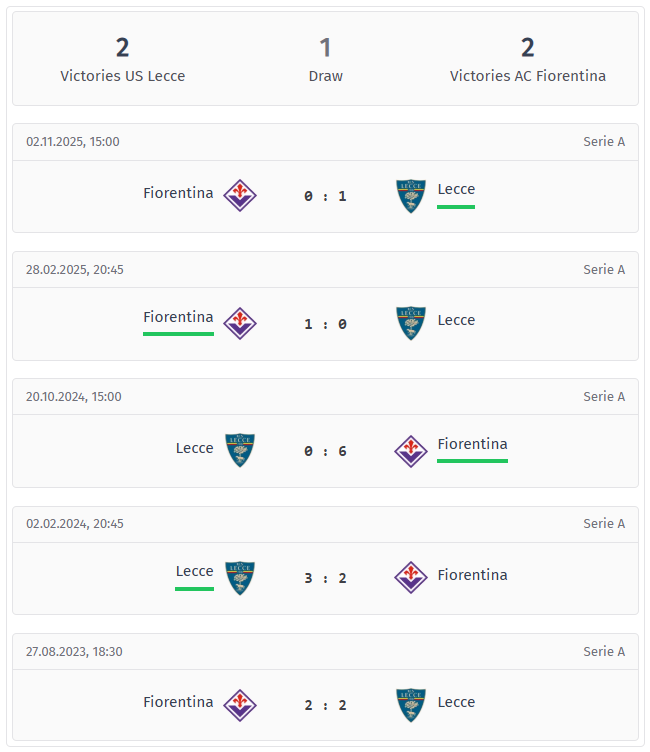Click Fiorentina crest in 02.11.2025 match
The image size is (650, 752).
pyautogui.click(x=240, y=195)
